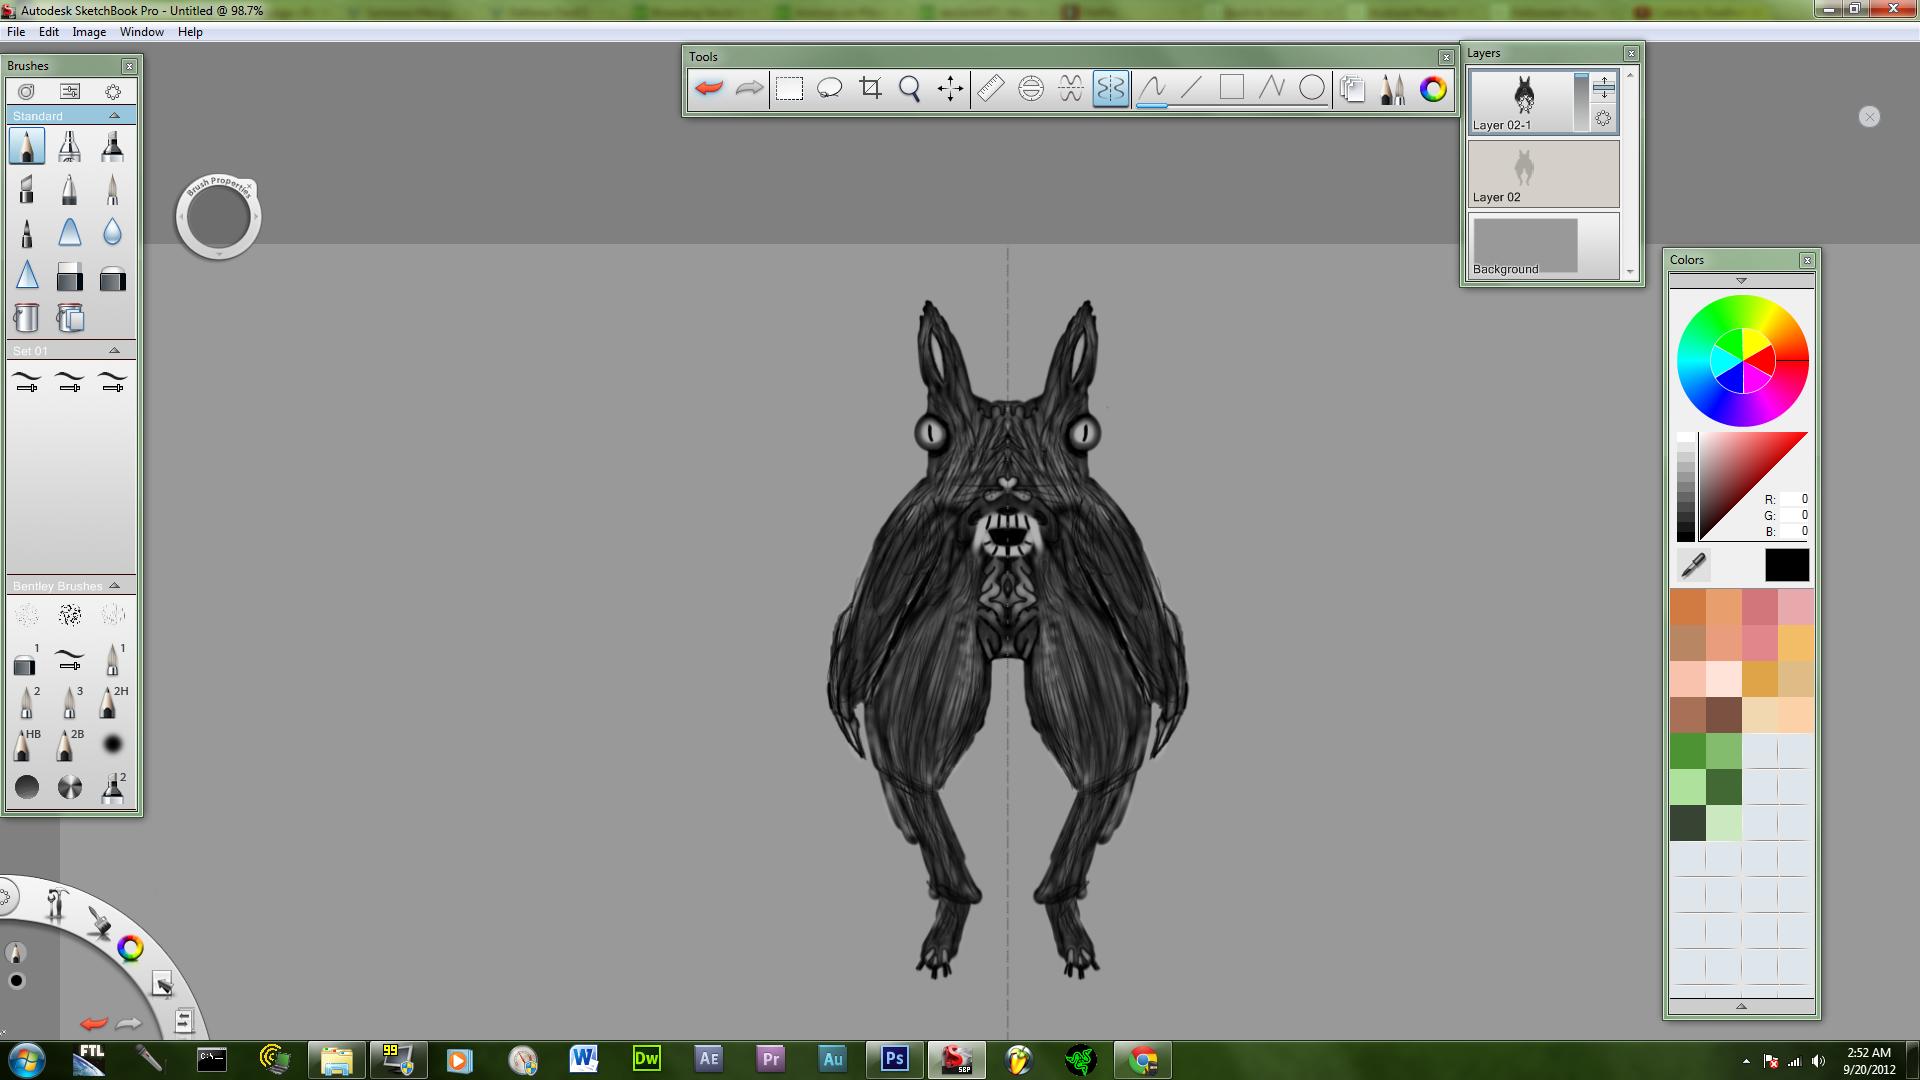Expand the Colors panel top arrow
This screenshot has width=1920, height=1080.
click(x=1741, y=281)
